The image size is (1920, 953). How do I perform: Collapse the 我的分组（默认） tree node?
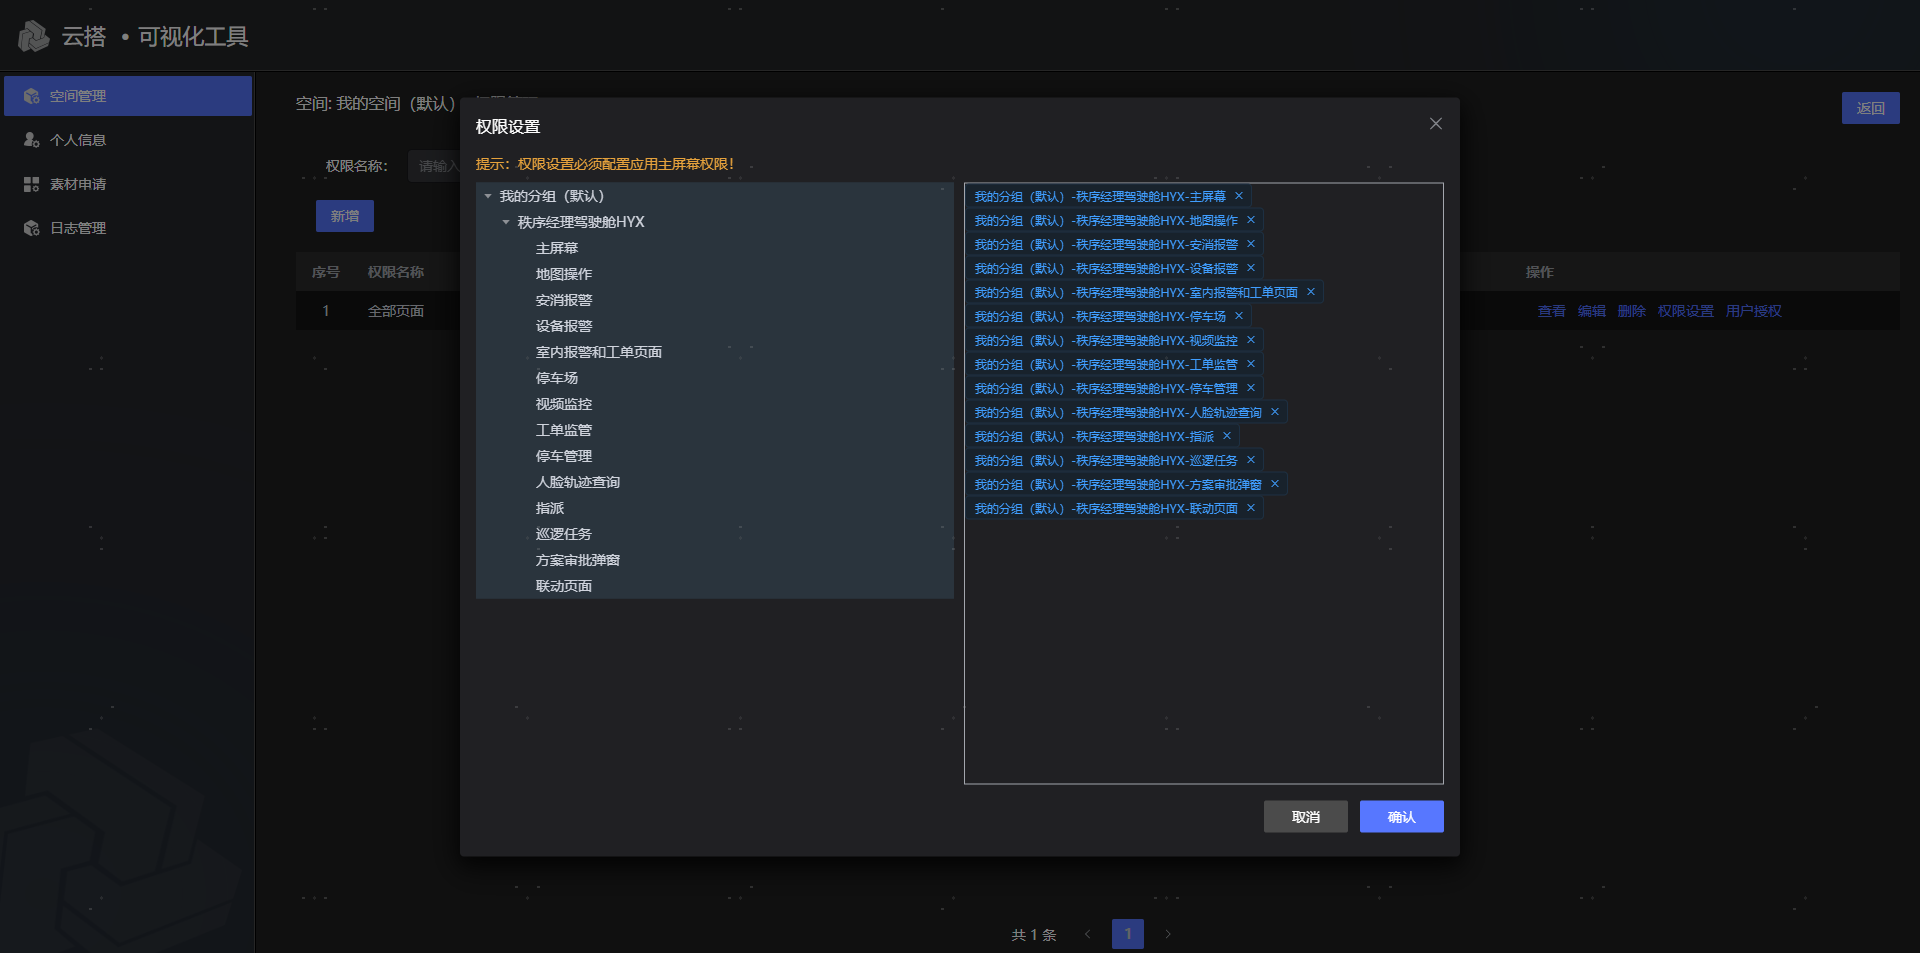486,197
